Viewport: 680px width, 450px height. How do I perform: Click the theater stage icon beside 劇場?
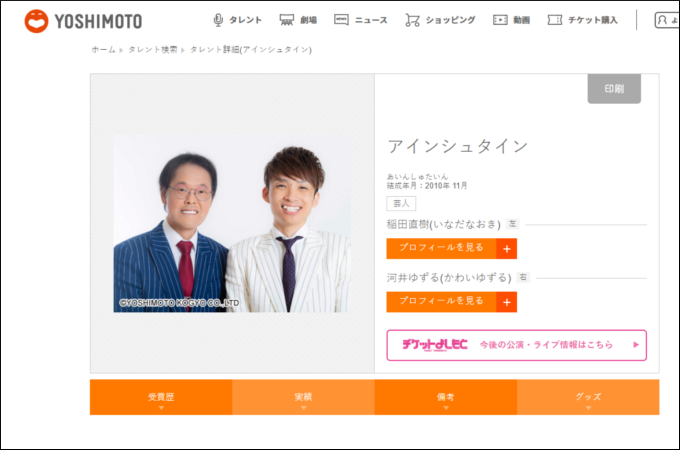coord(287,20)
